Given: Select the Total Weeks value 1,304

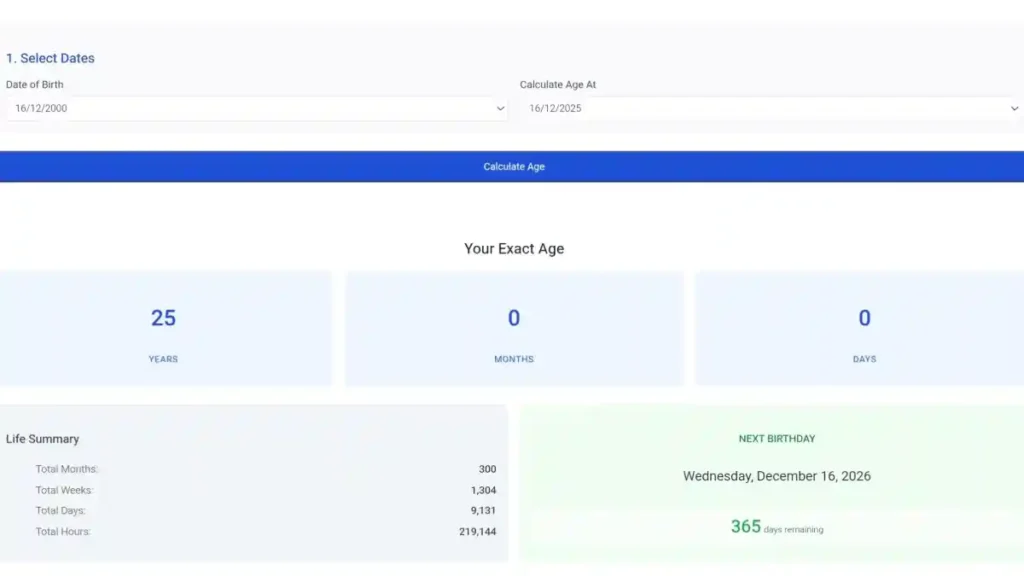Looking at the screenshot, I should coord(486,490).
